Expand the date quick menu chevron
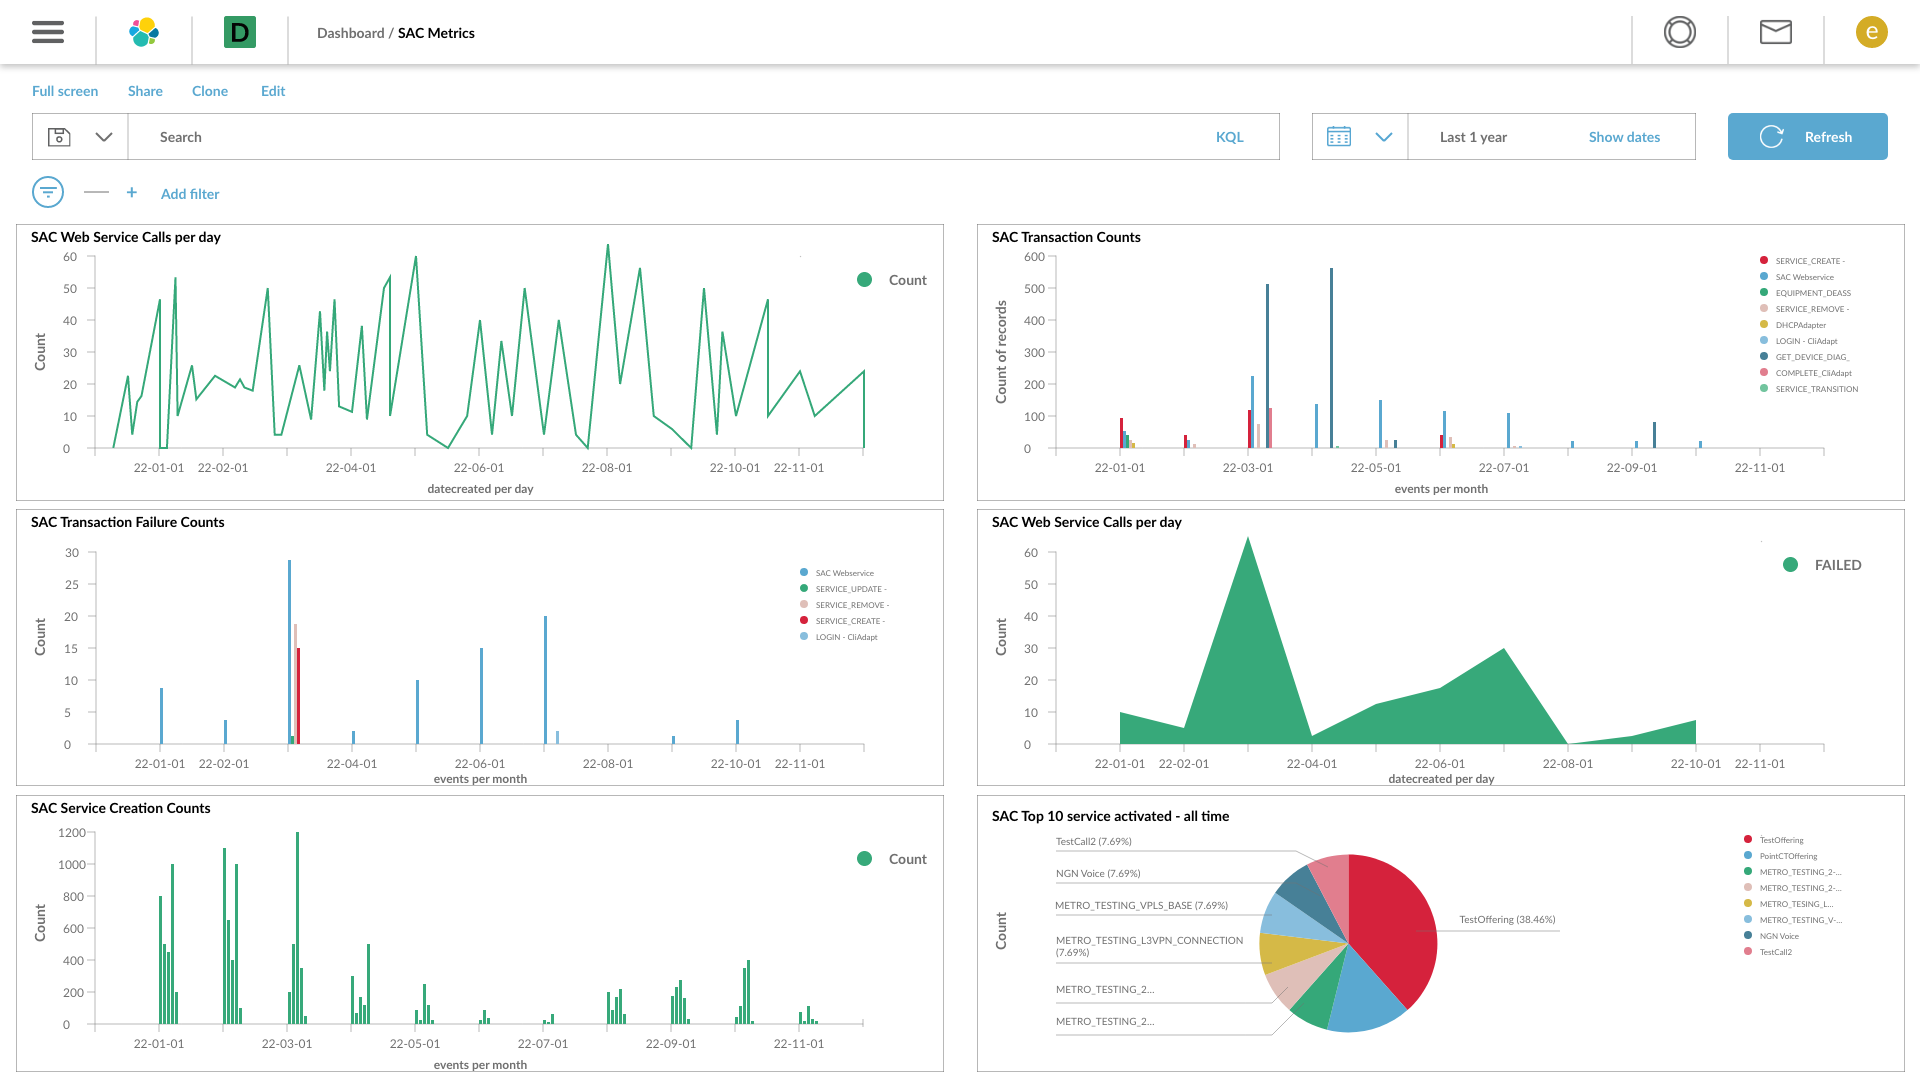Screen dimensions: 1920x1080 pyautogui.click(x=1384, y=137)
